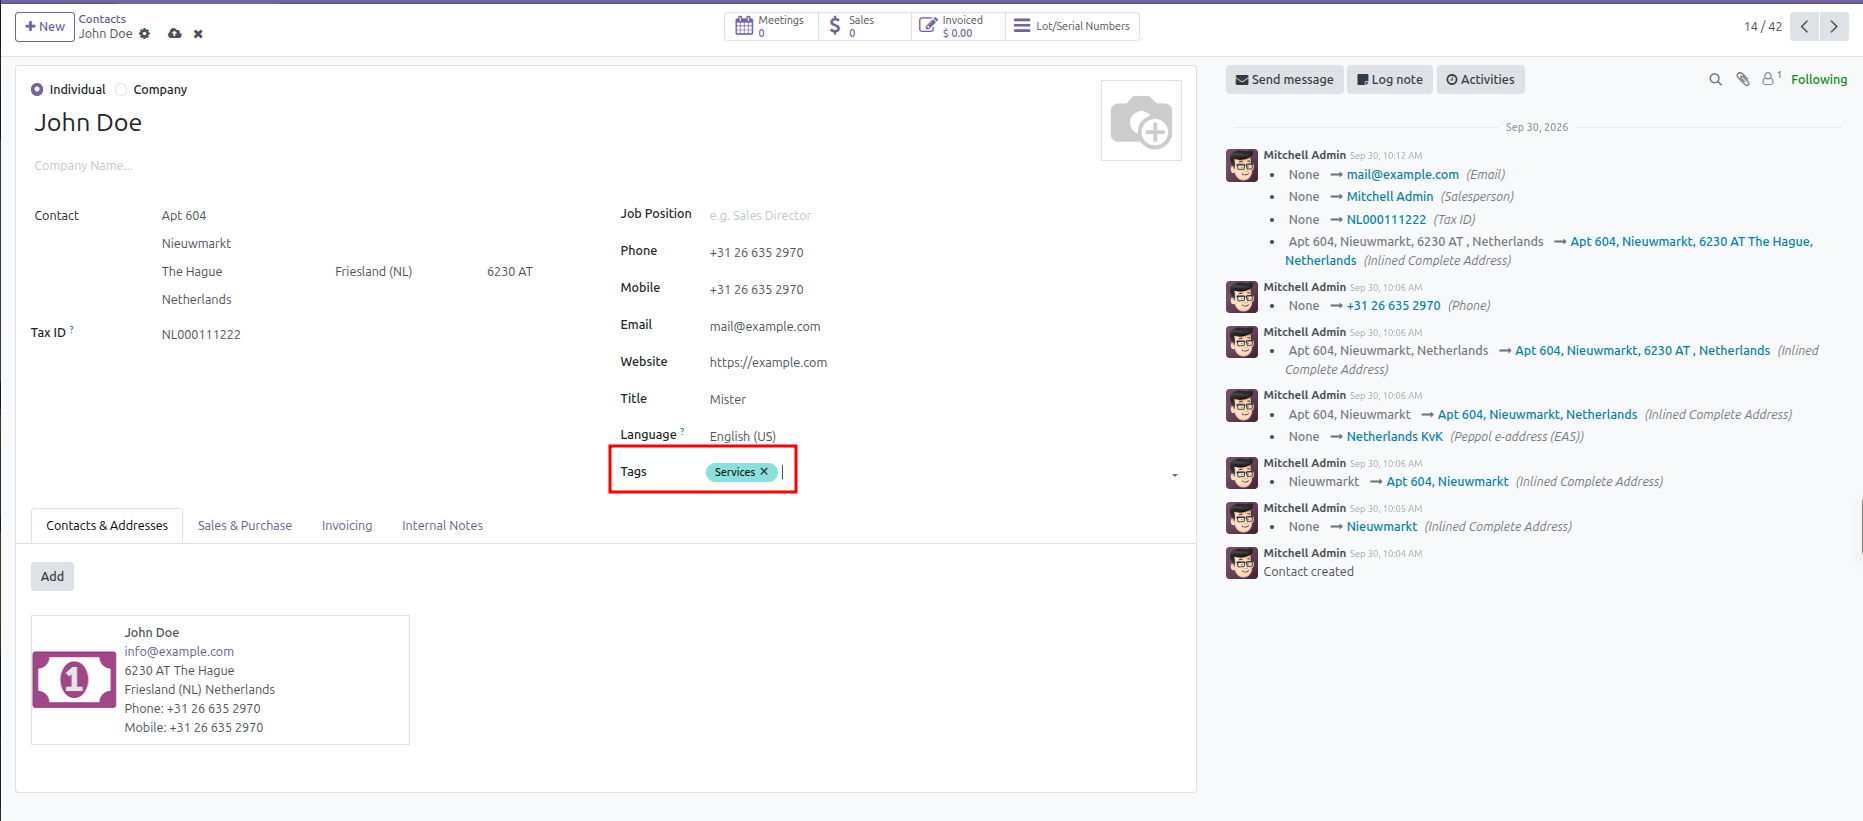The image size is (1863, 821).
Task: Click NL000111222 link in chatter log
Action: [1386, 220]
